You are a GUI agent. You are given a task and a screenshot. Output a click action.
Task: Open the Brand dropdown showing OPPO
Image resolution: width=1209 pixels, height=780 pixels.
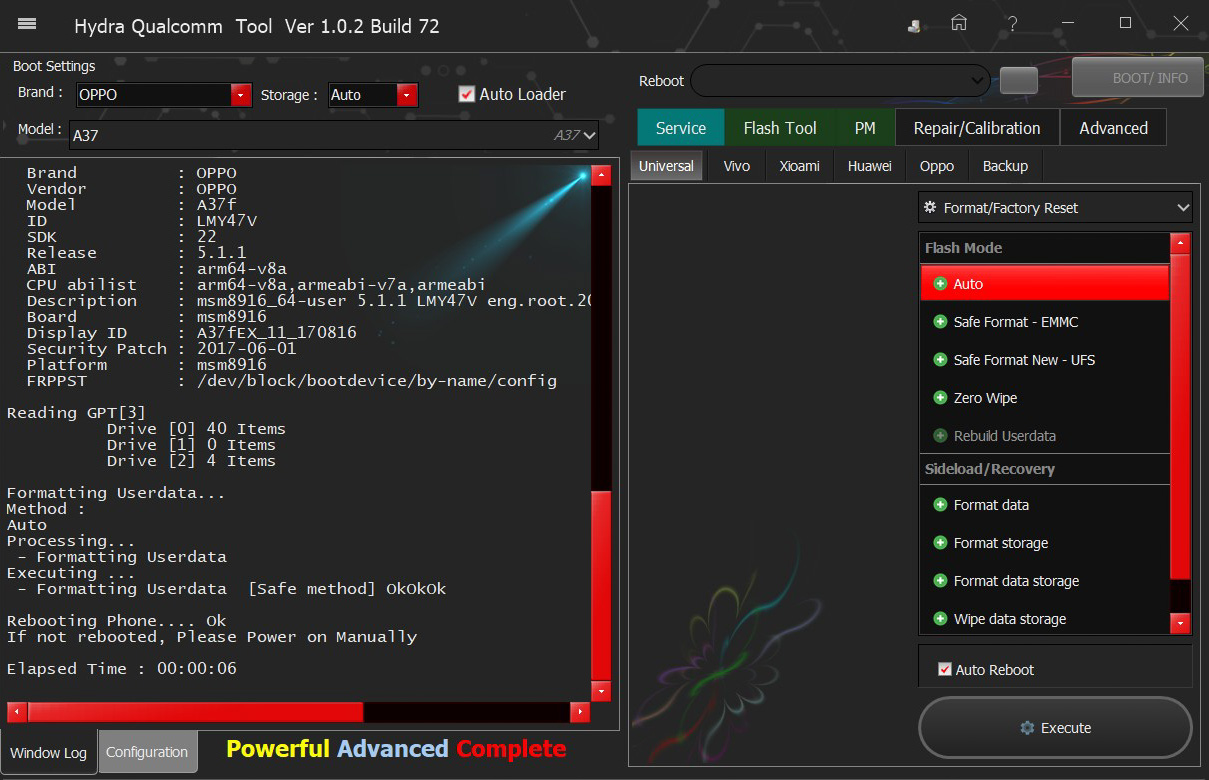240,95
